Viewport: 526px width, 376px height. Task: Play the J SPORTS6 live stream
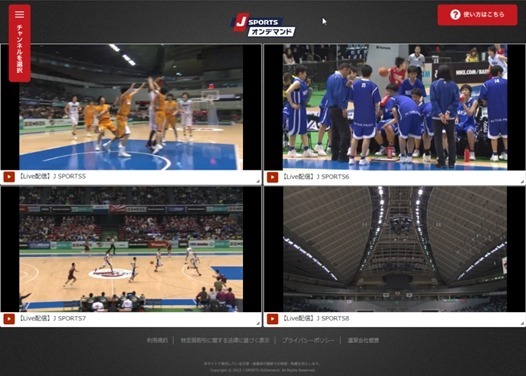[x=272, y=177]
